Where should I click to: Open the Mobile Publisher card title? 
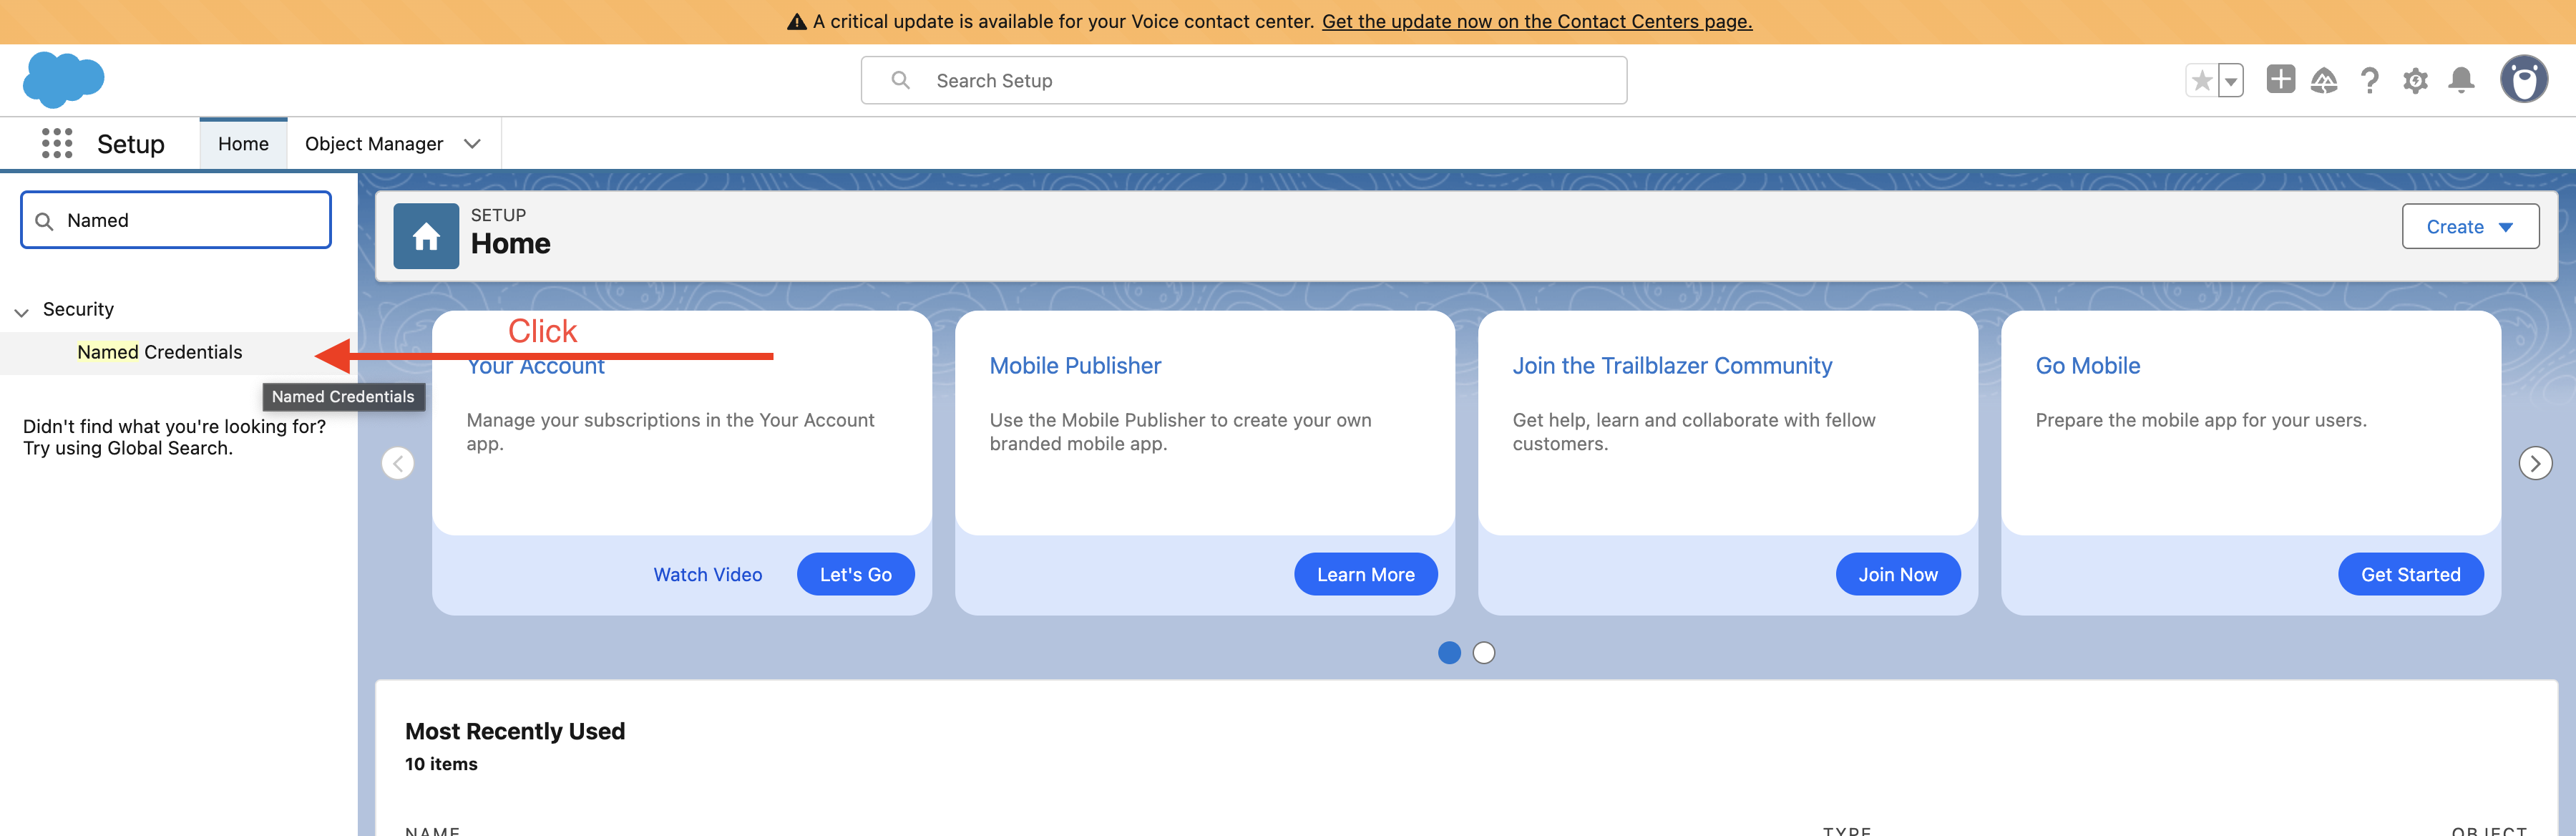point(1075,366)
